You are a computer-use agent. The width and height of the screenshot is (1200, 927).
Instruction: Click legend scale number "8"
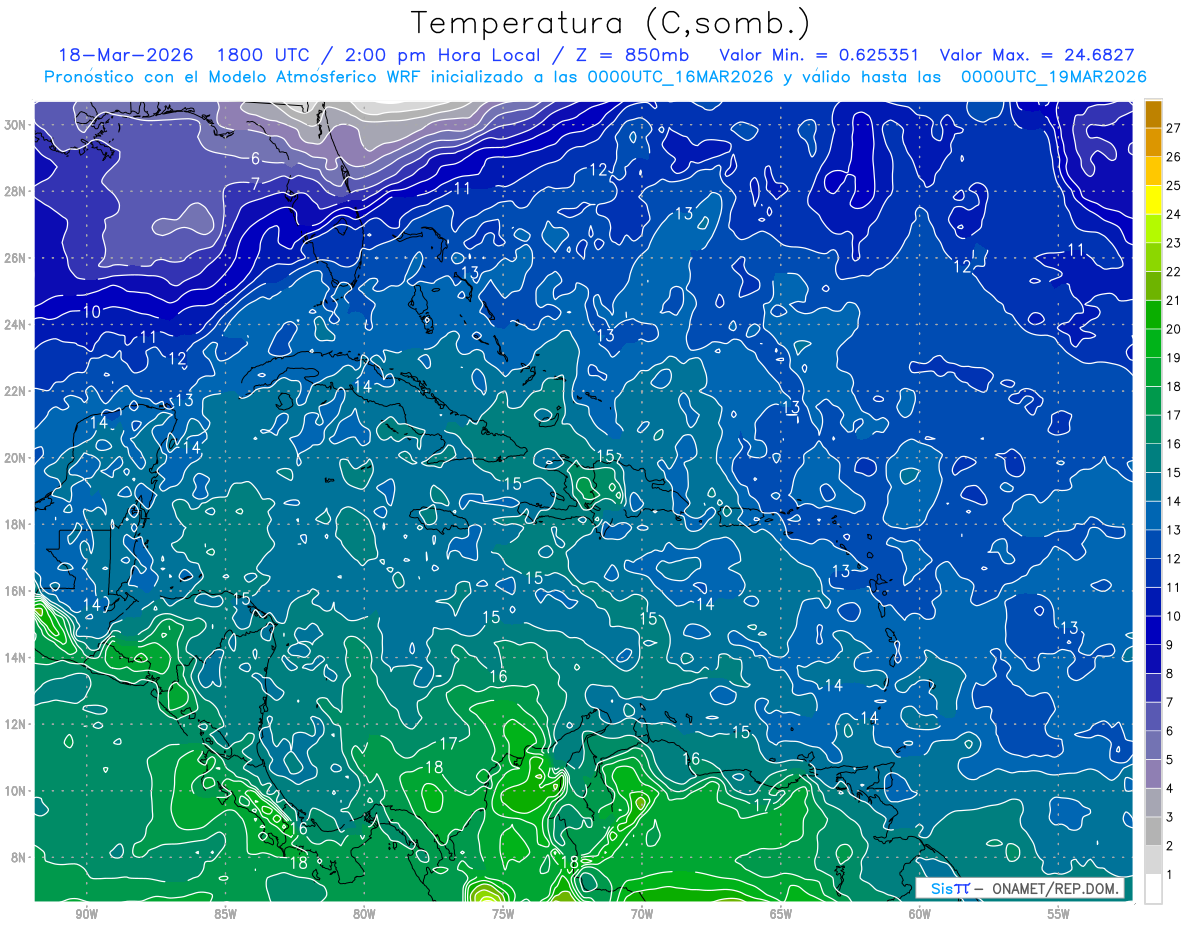point(1170,674)
